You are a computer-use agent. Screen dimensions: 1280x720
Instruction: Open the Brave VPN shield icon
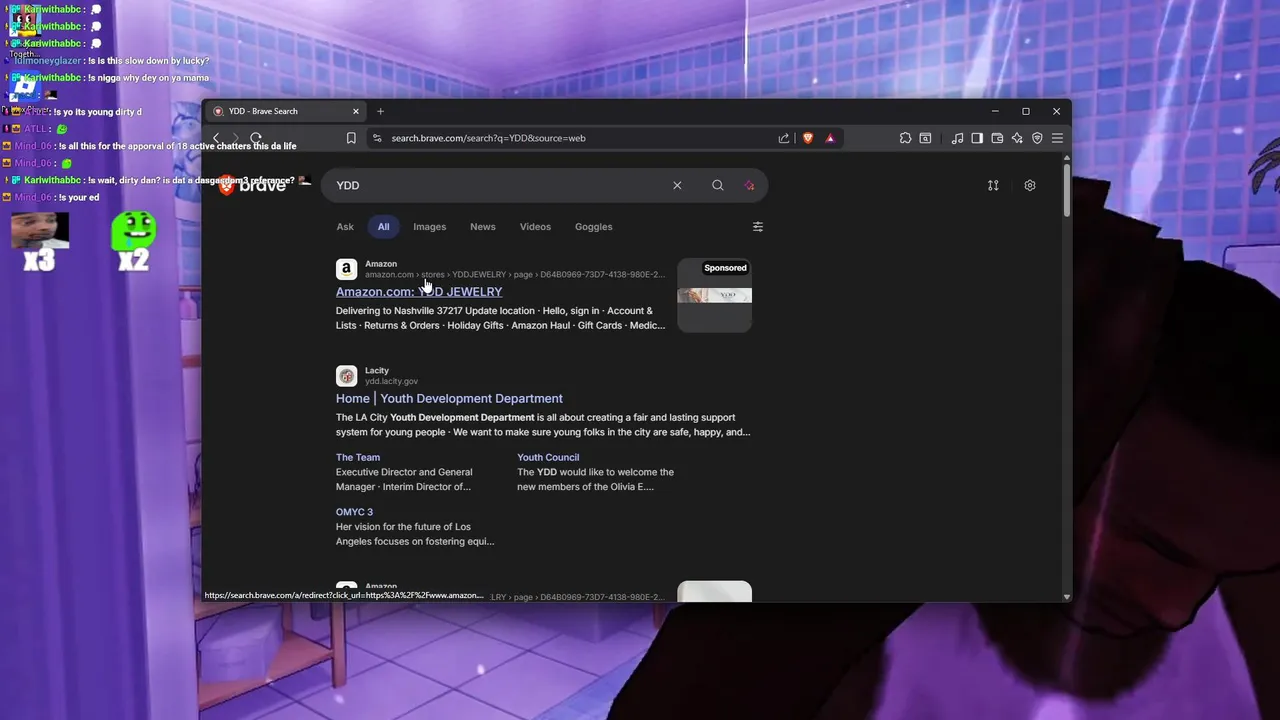(x=1037, y=138)
